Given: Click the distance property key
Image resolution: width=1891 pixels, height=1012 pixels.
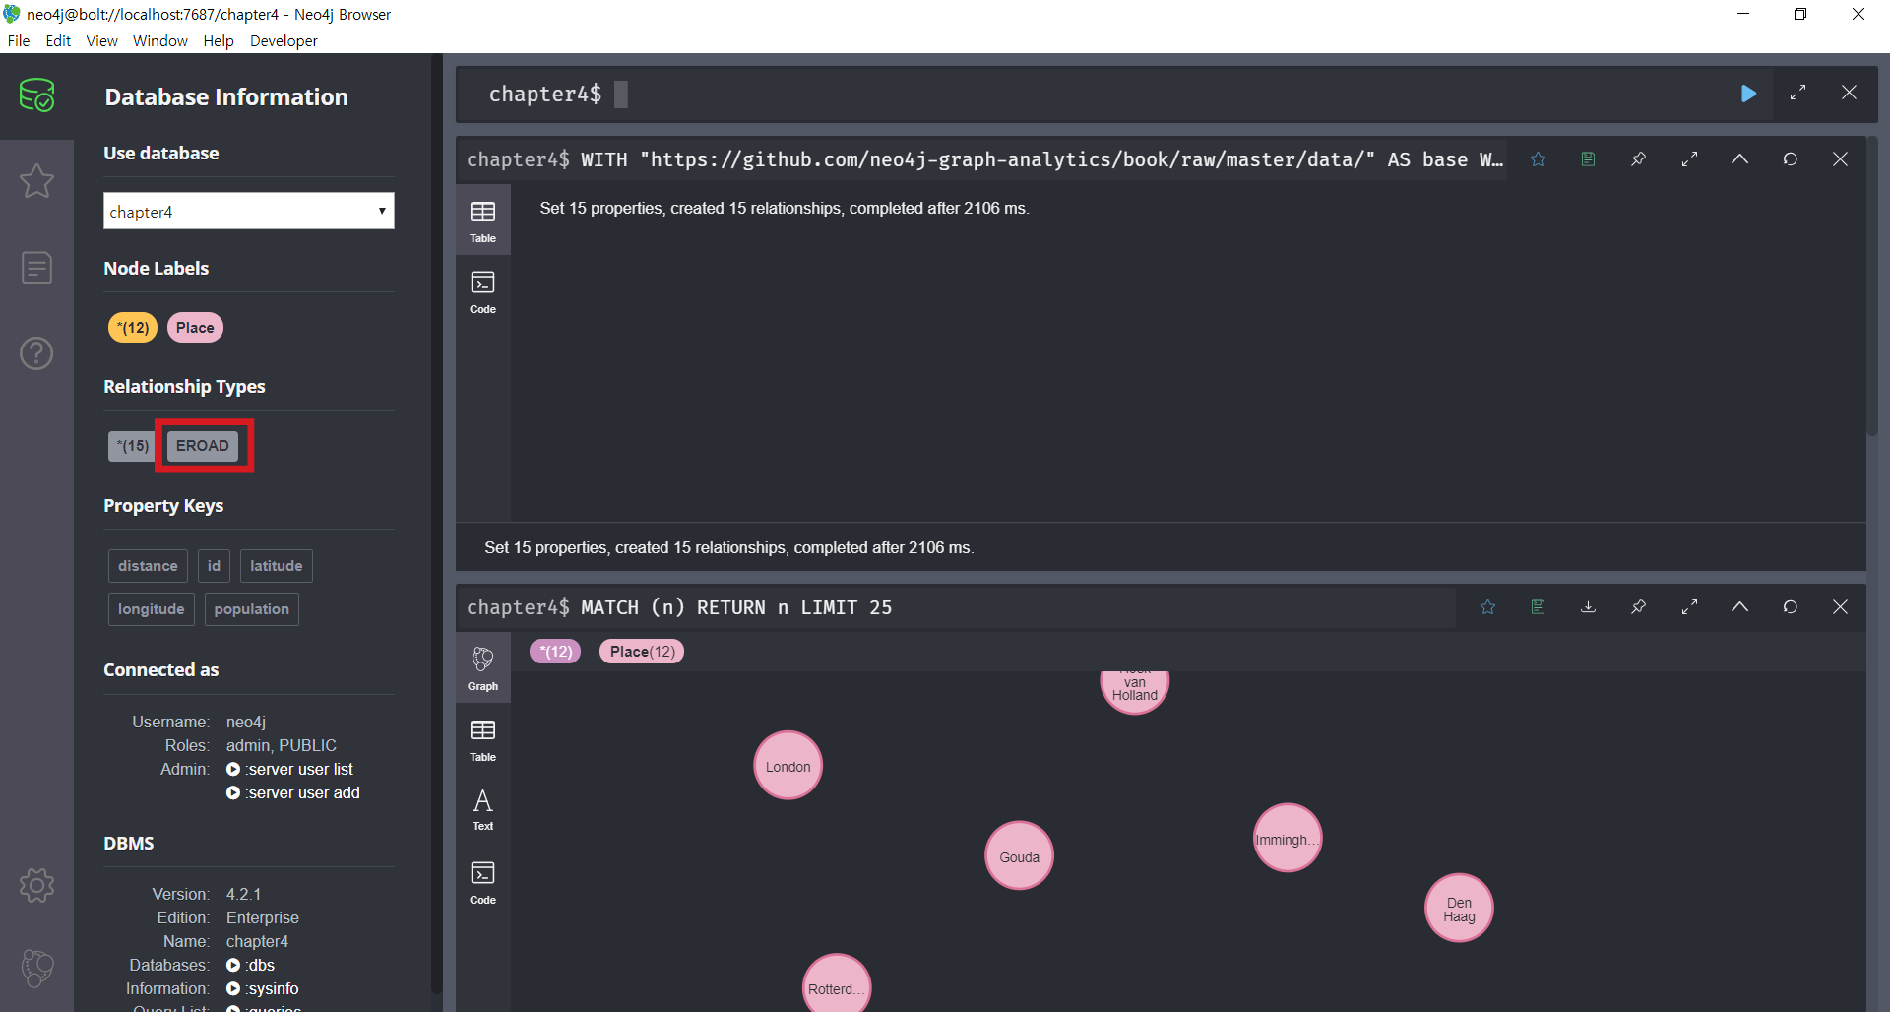Looking at the screenshot, I should click(x=148, y=566).
